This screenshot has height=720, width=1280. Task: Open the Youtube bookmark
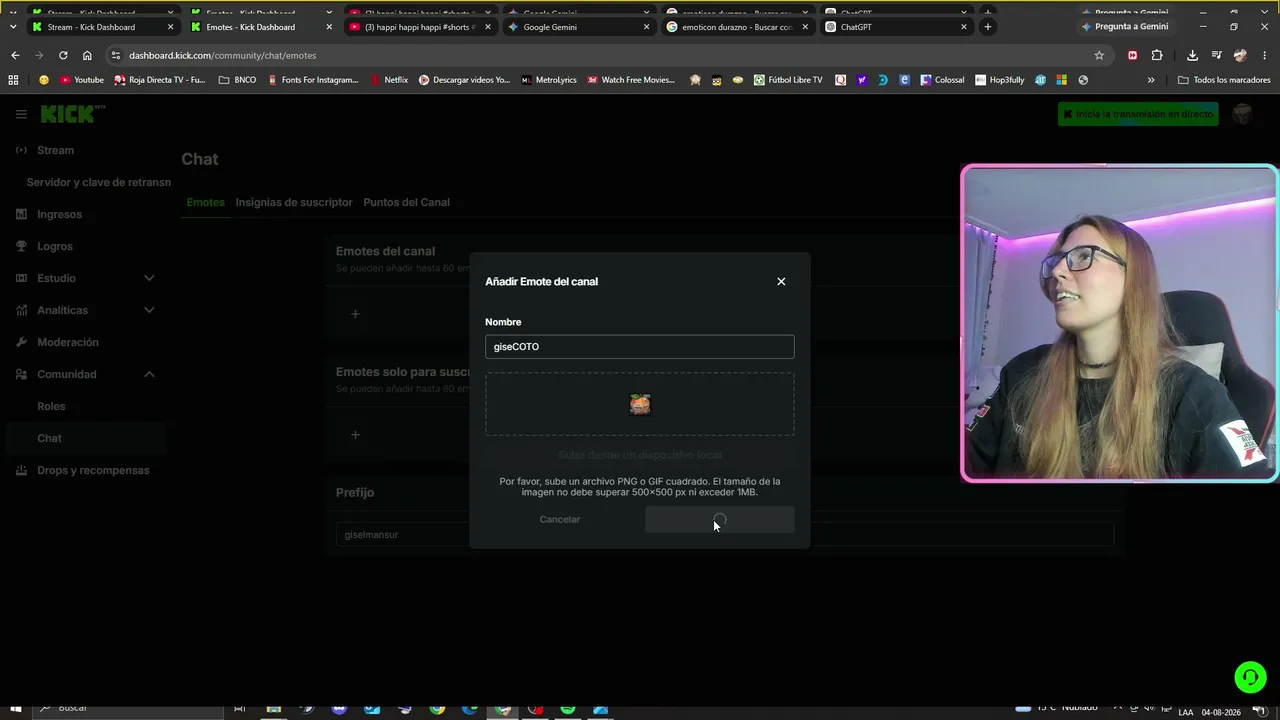click(82, 80)
